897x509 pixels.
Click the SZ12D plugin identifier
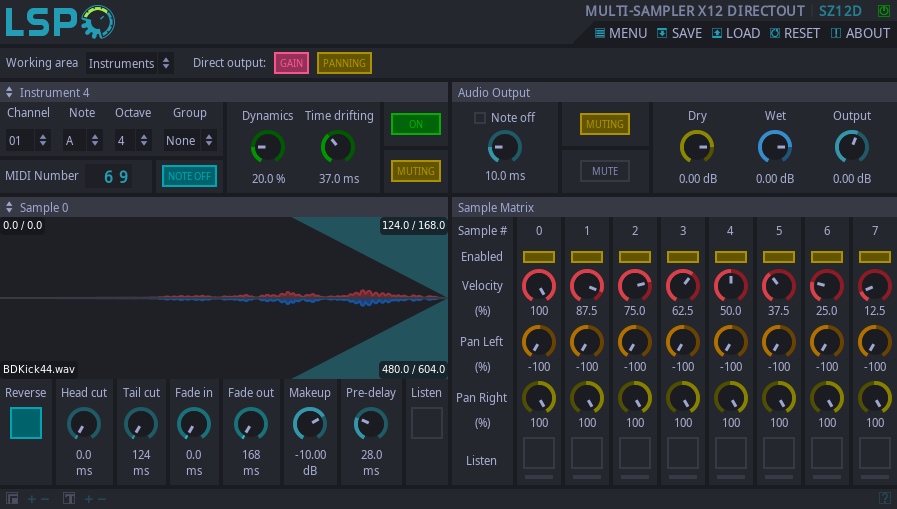point(840,11)
